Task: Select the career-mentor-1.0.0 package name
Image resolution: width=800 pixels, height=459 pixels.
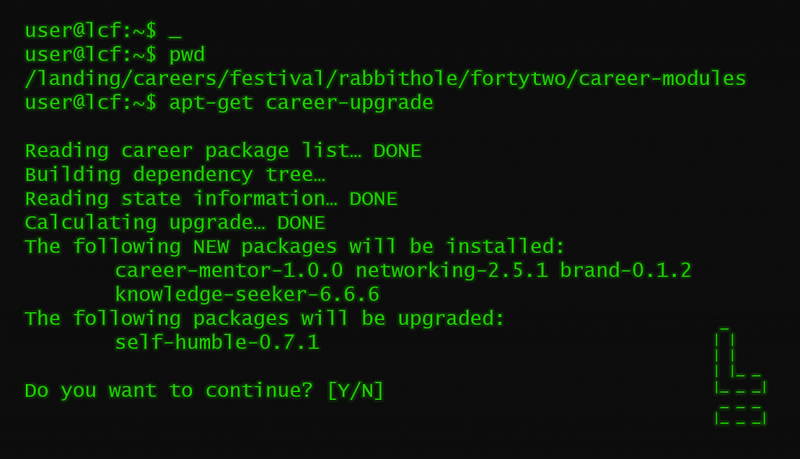Action: pyautogui.click(x=229, y=271)
